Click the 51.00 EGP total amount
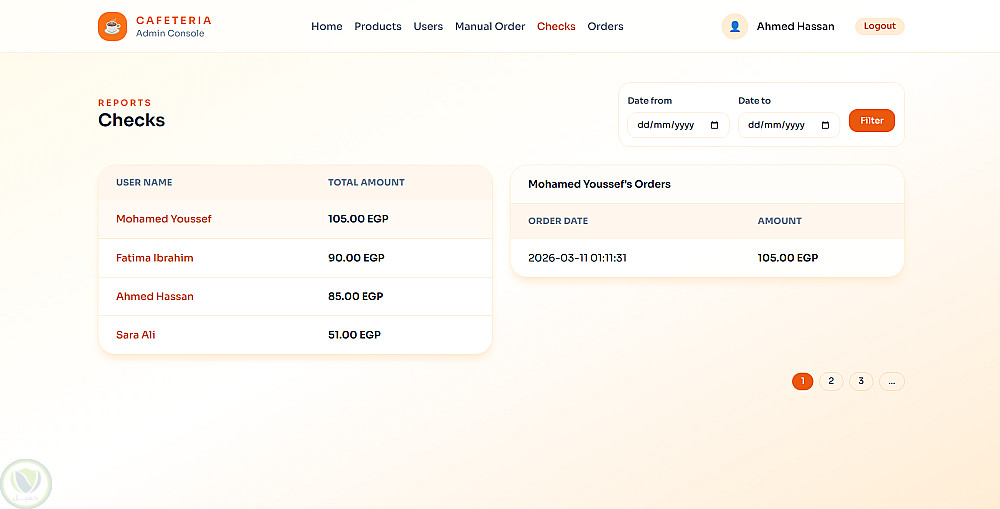Image resolution: width=1000 pixels, height=509 pixels. [354, 335]
